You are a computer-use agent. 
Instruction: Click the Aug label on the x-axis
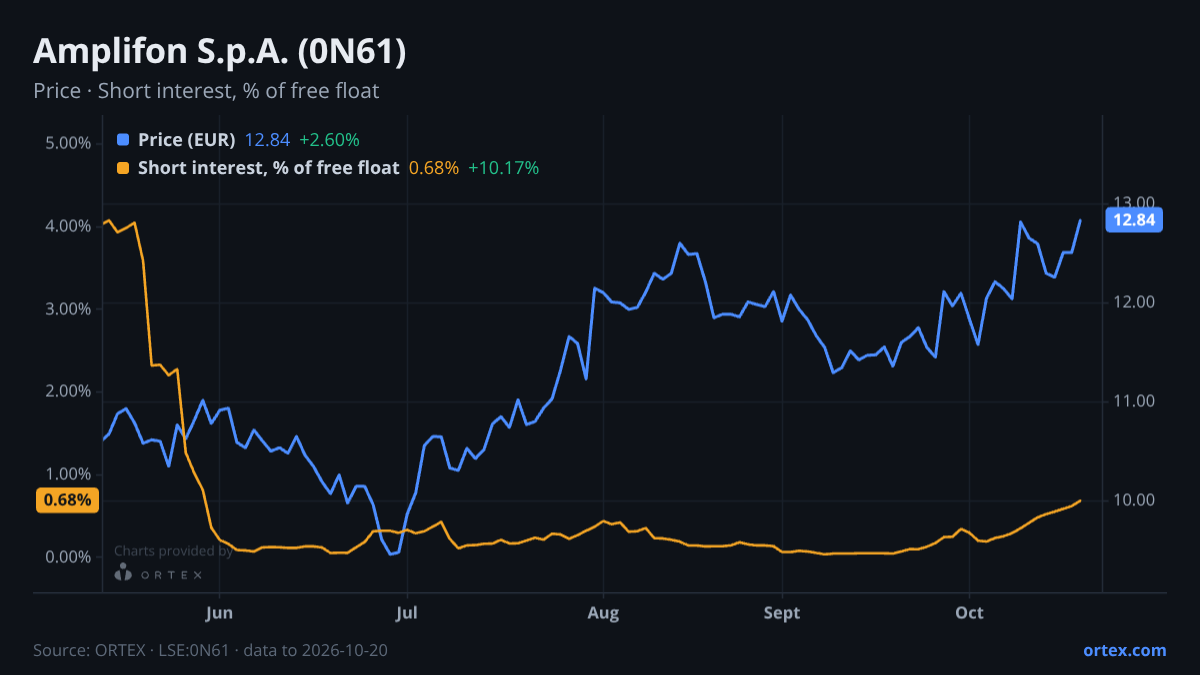tap(603, 613)
